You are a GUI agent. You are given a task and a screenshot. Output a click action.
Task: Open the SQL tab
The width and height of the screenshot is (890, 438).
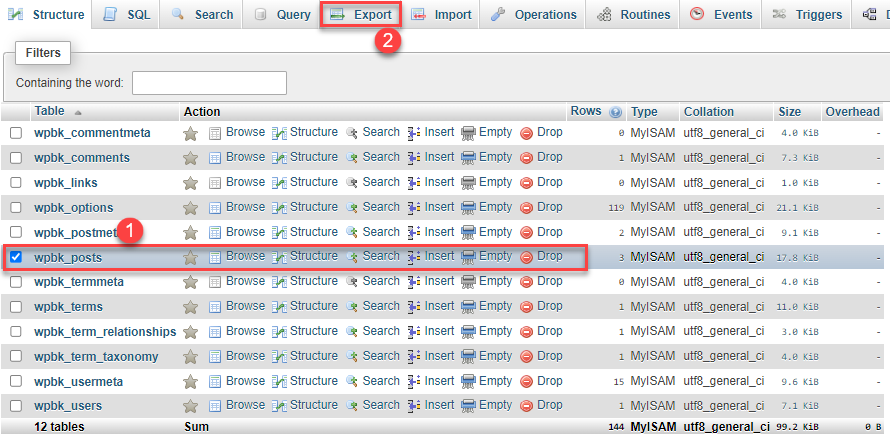[x=127, y=15]
